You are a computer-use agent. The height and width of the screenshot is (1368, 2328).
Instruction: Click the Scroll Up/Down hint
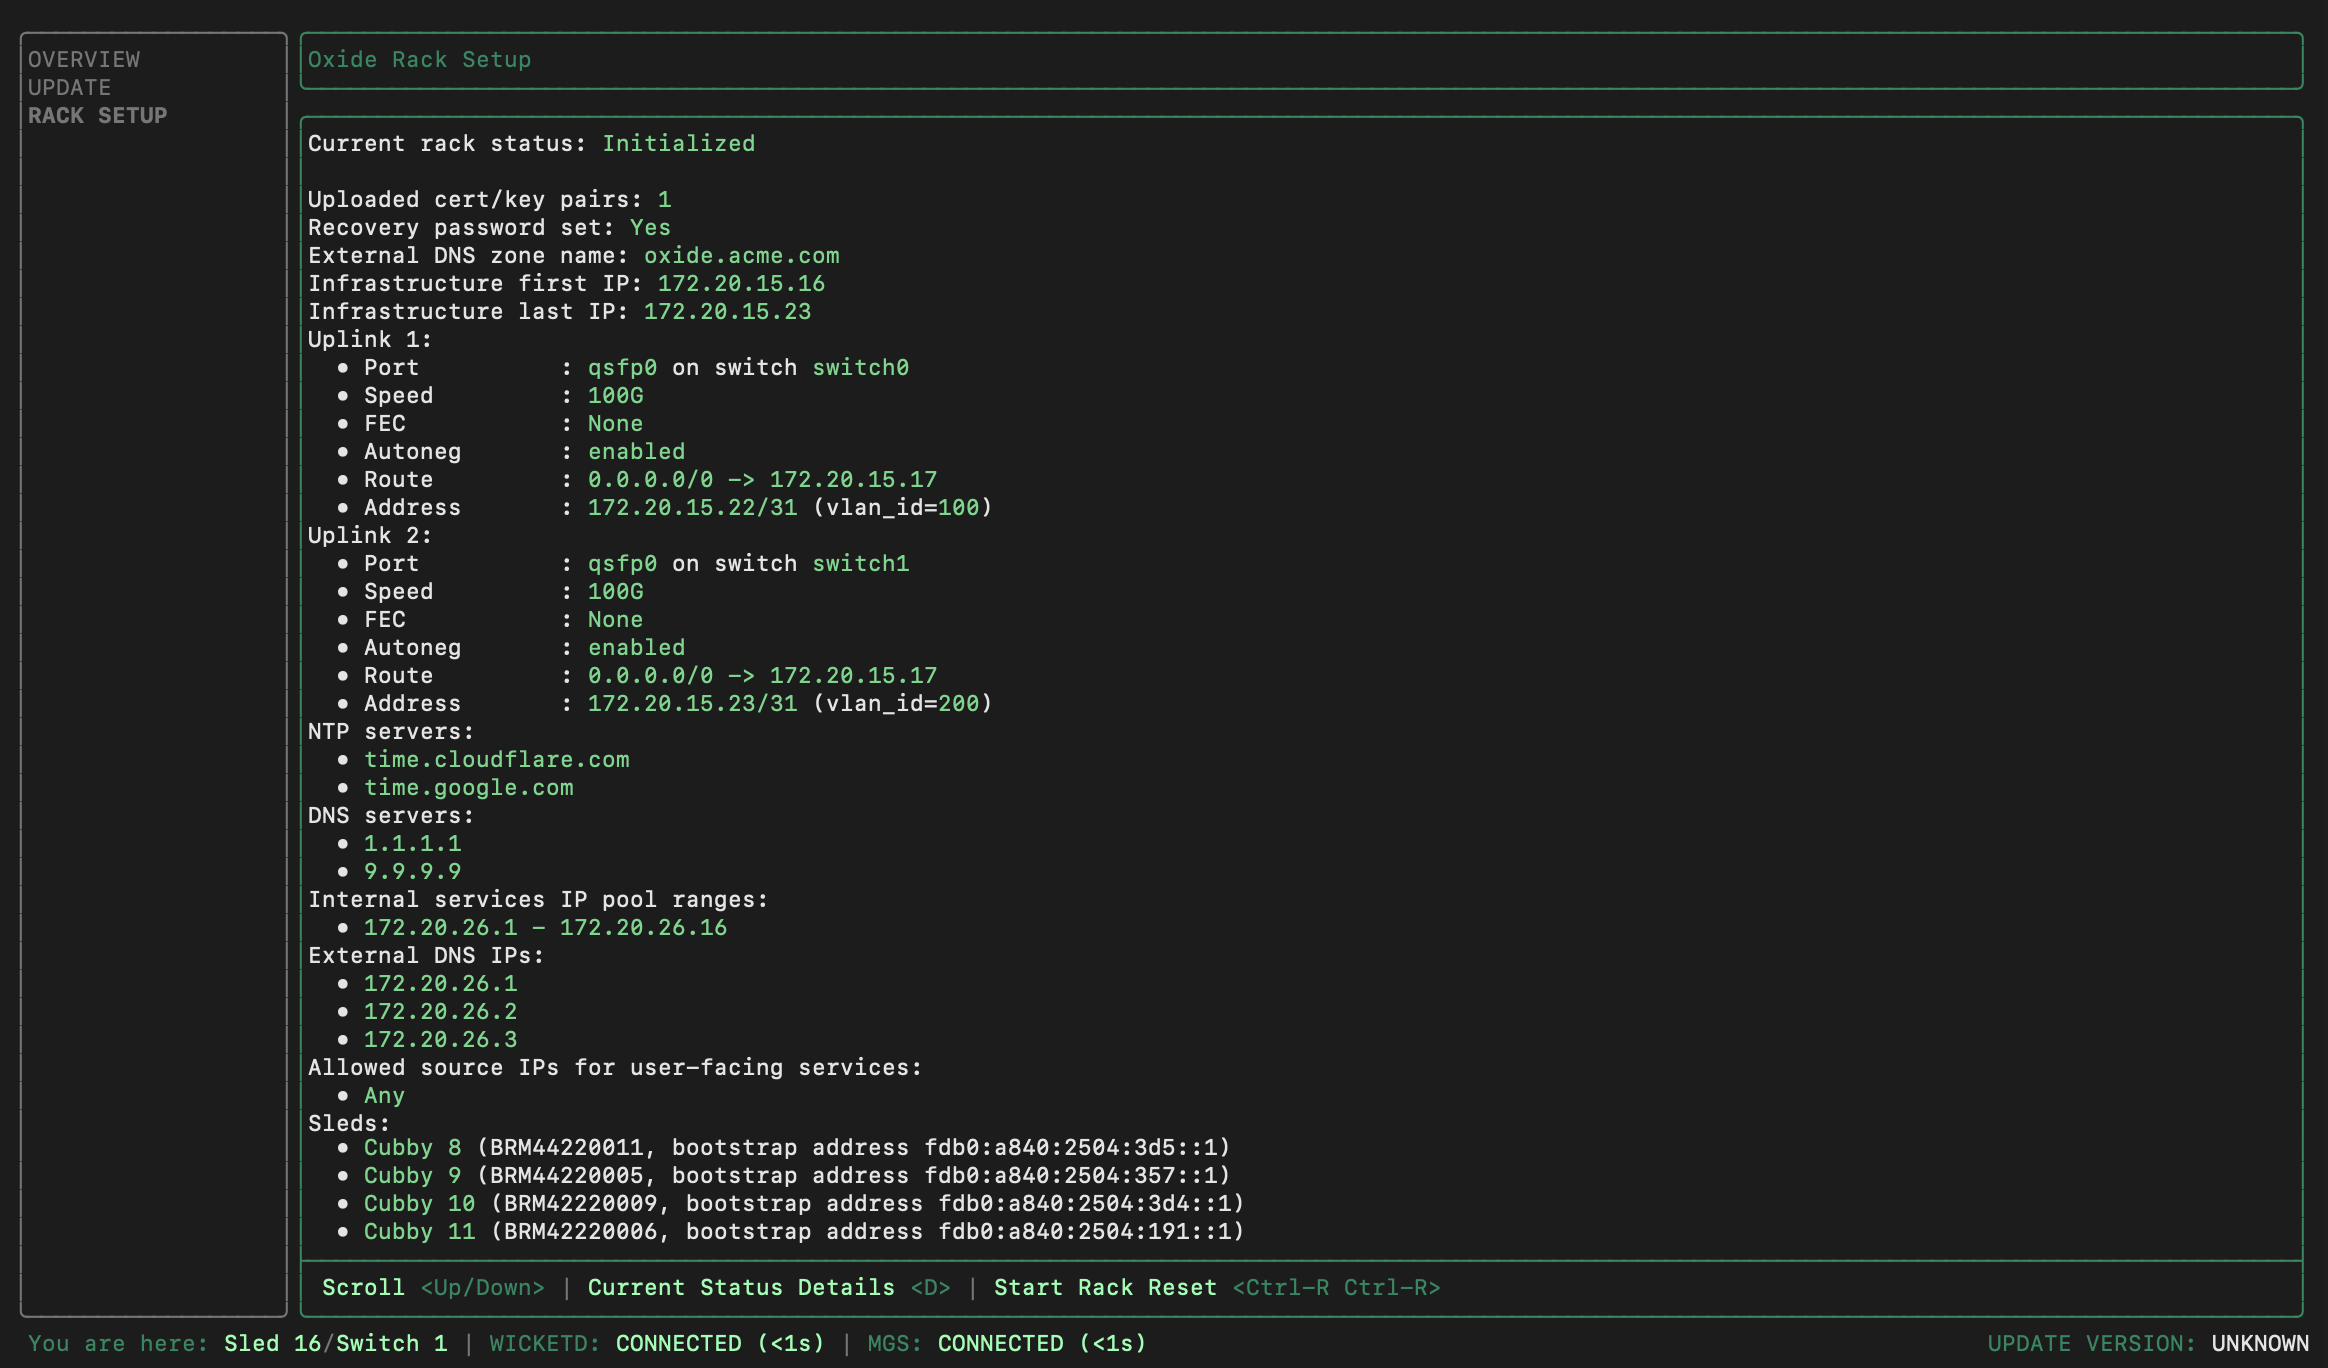[433, 1288]
